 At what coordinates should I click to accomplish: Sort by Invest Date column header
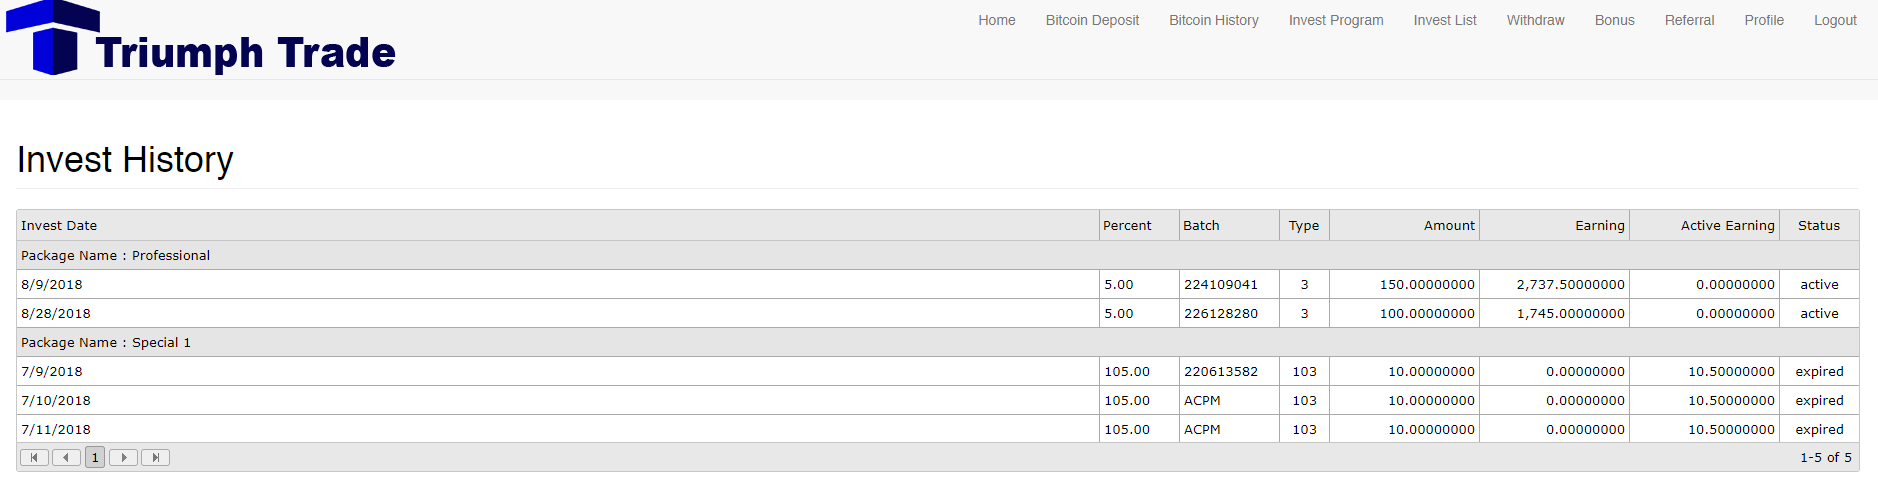click(x=59, y=226)
